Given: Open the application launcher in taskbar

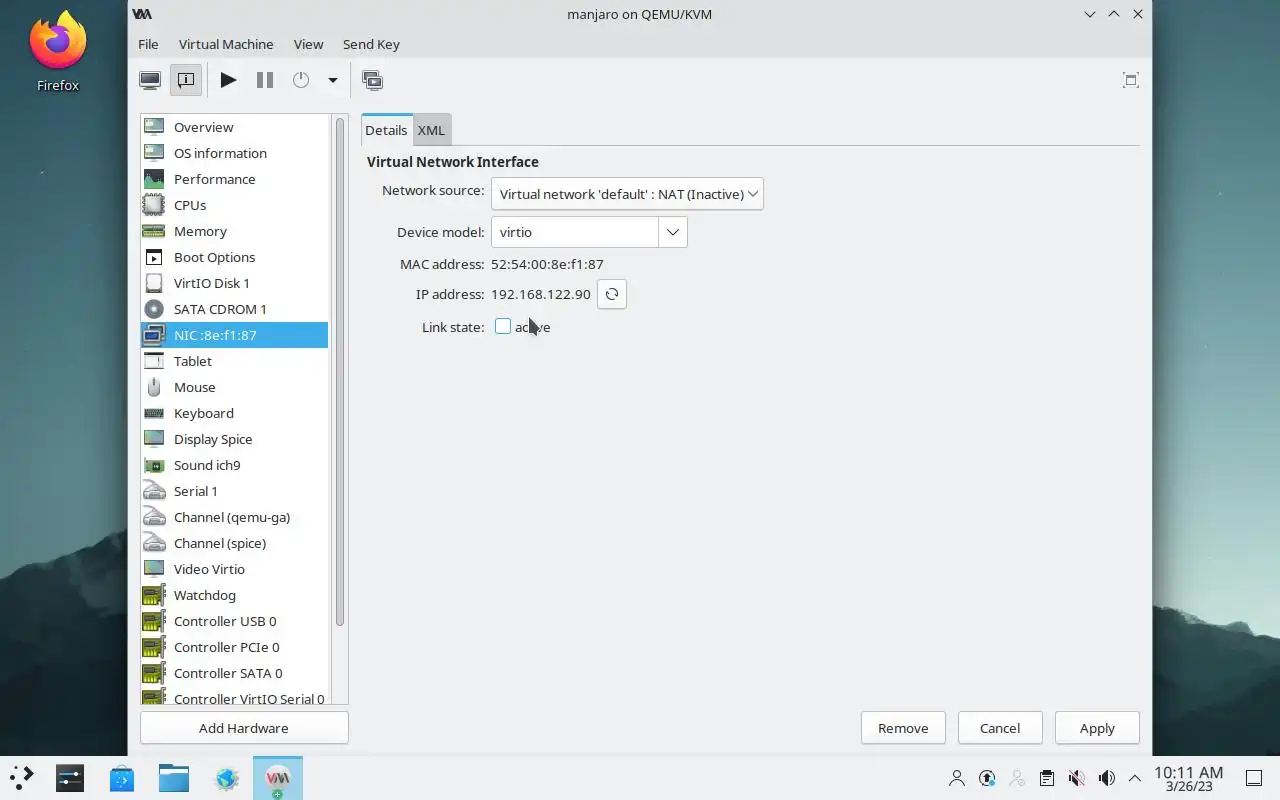Looking at the screenshot, I should pyautogui.click(x=22, y=778).
